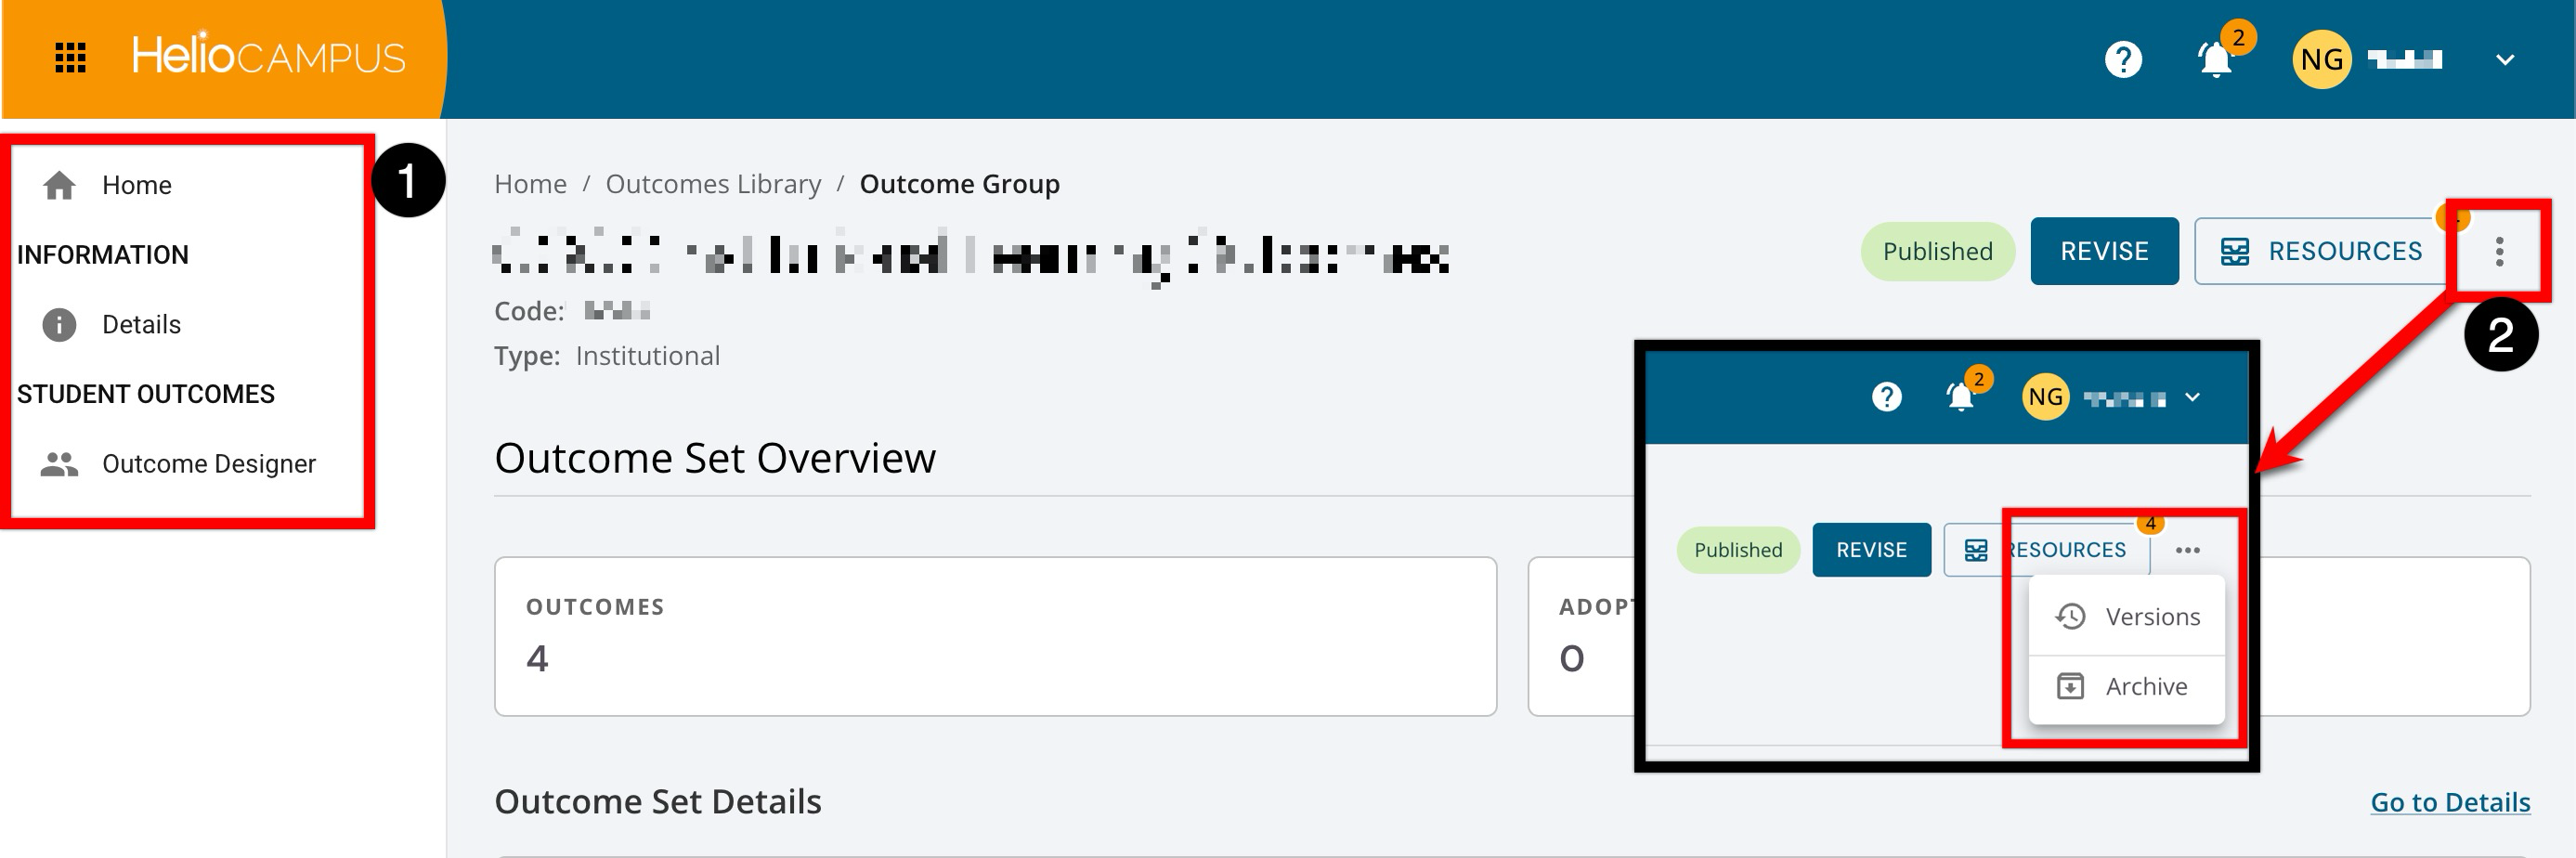This screenshot has height=858, width=2576.
Task: Click the NG user avatar
Action: pos(2321,59)
